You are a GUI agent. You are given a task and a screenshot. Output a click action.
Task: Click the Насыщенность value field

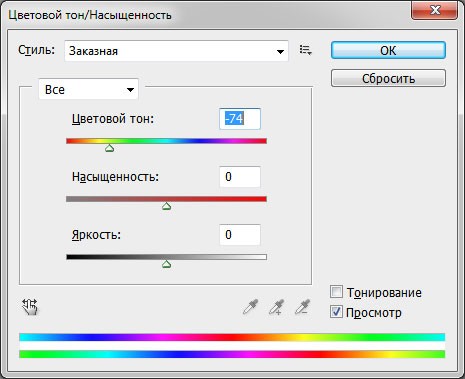(240, 177)
